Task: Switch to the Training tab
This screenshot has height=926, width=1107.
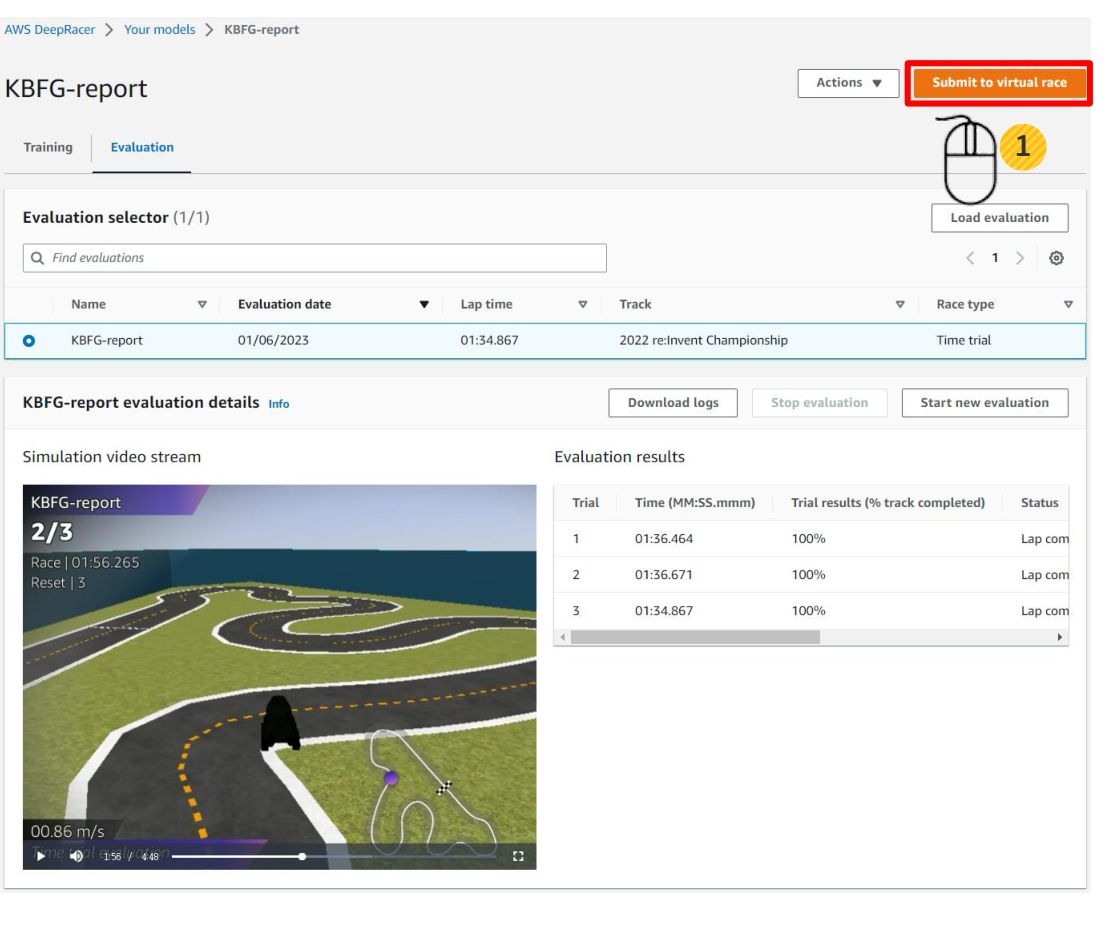Action: [x=48, y=147]
